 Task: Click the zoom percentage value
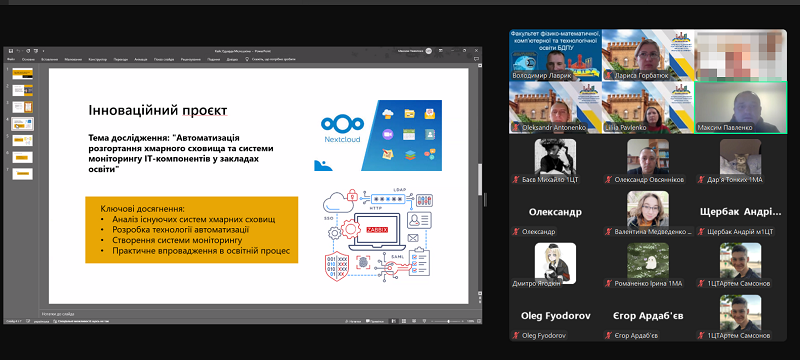[x=470, y=321]
